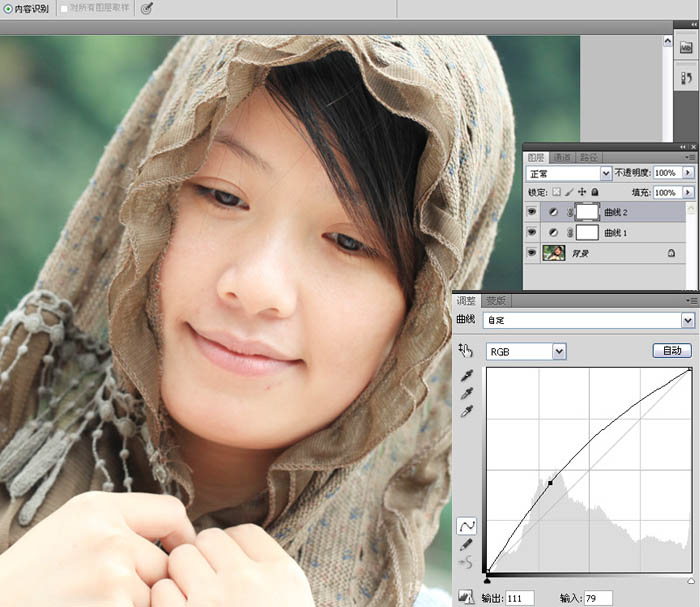Pick the white point eyedropper
700x607 pixels.
[x=467, y=411]
